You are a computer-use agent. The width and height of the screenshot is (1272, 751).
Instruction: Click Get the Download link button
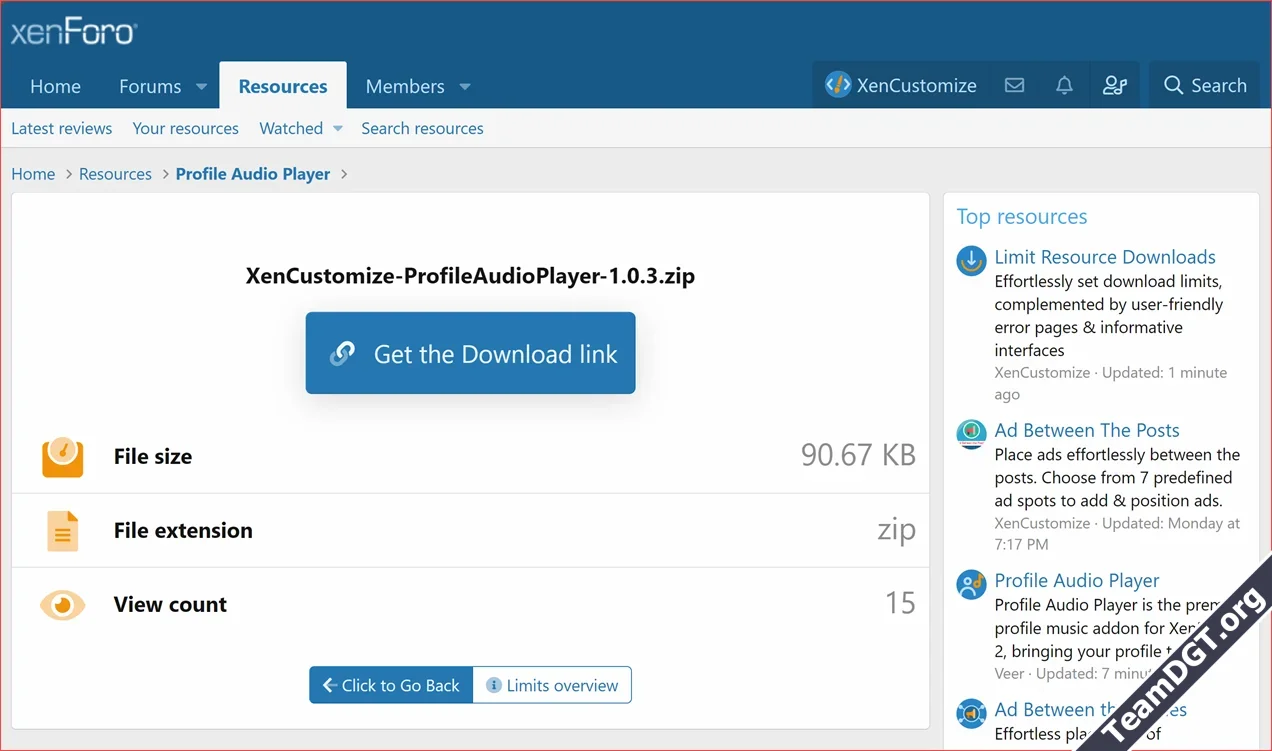click(x=470, y=353)
